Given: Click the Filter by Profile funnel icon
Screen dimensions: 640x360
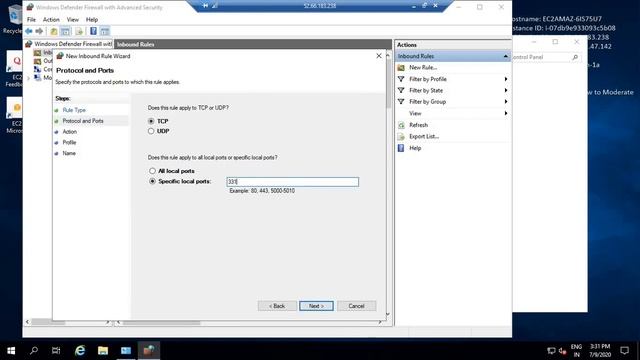Looking at the screenshot, I should tap(401, 79).
